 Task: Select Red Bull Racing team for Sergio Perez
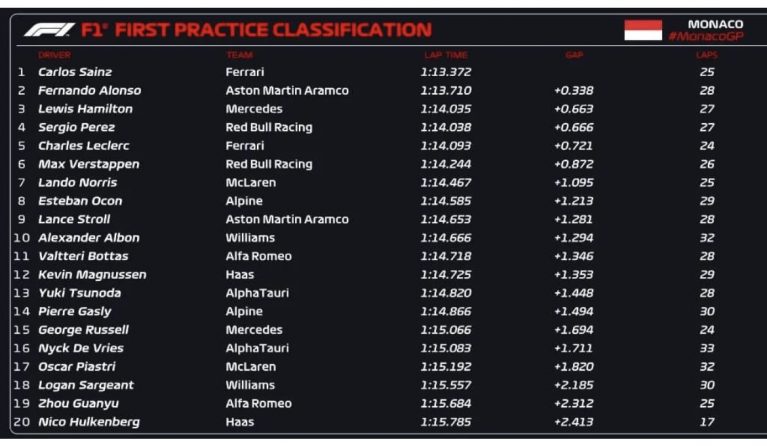tap(269, 127)
